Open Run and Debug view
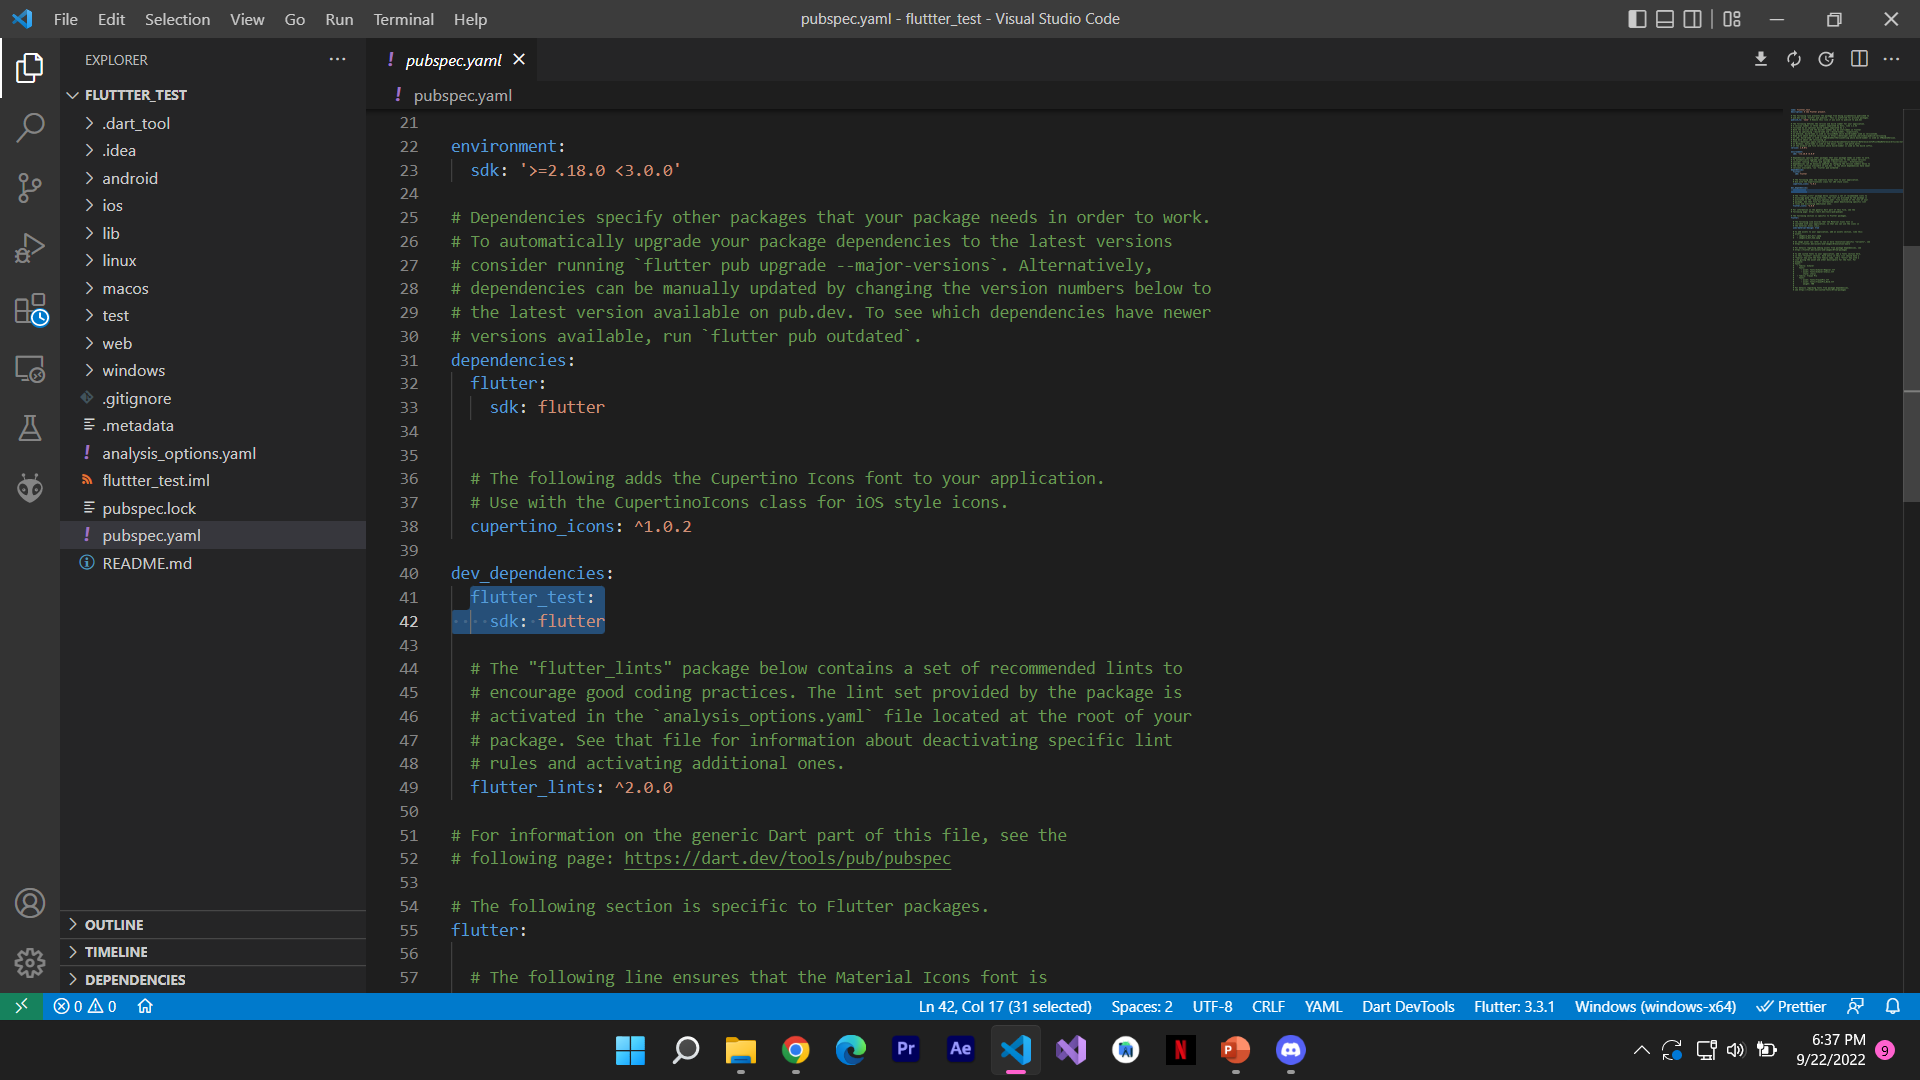Image resolution: width=1920 pixels, height=1080 pixels. point(30,248)
